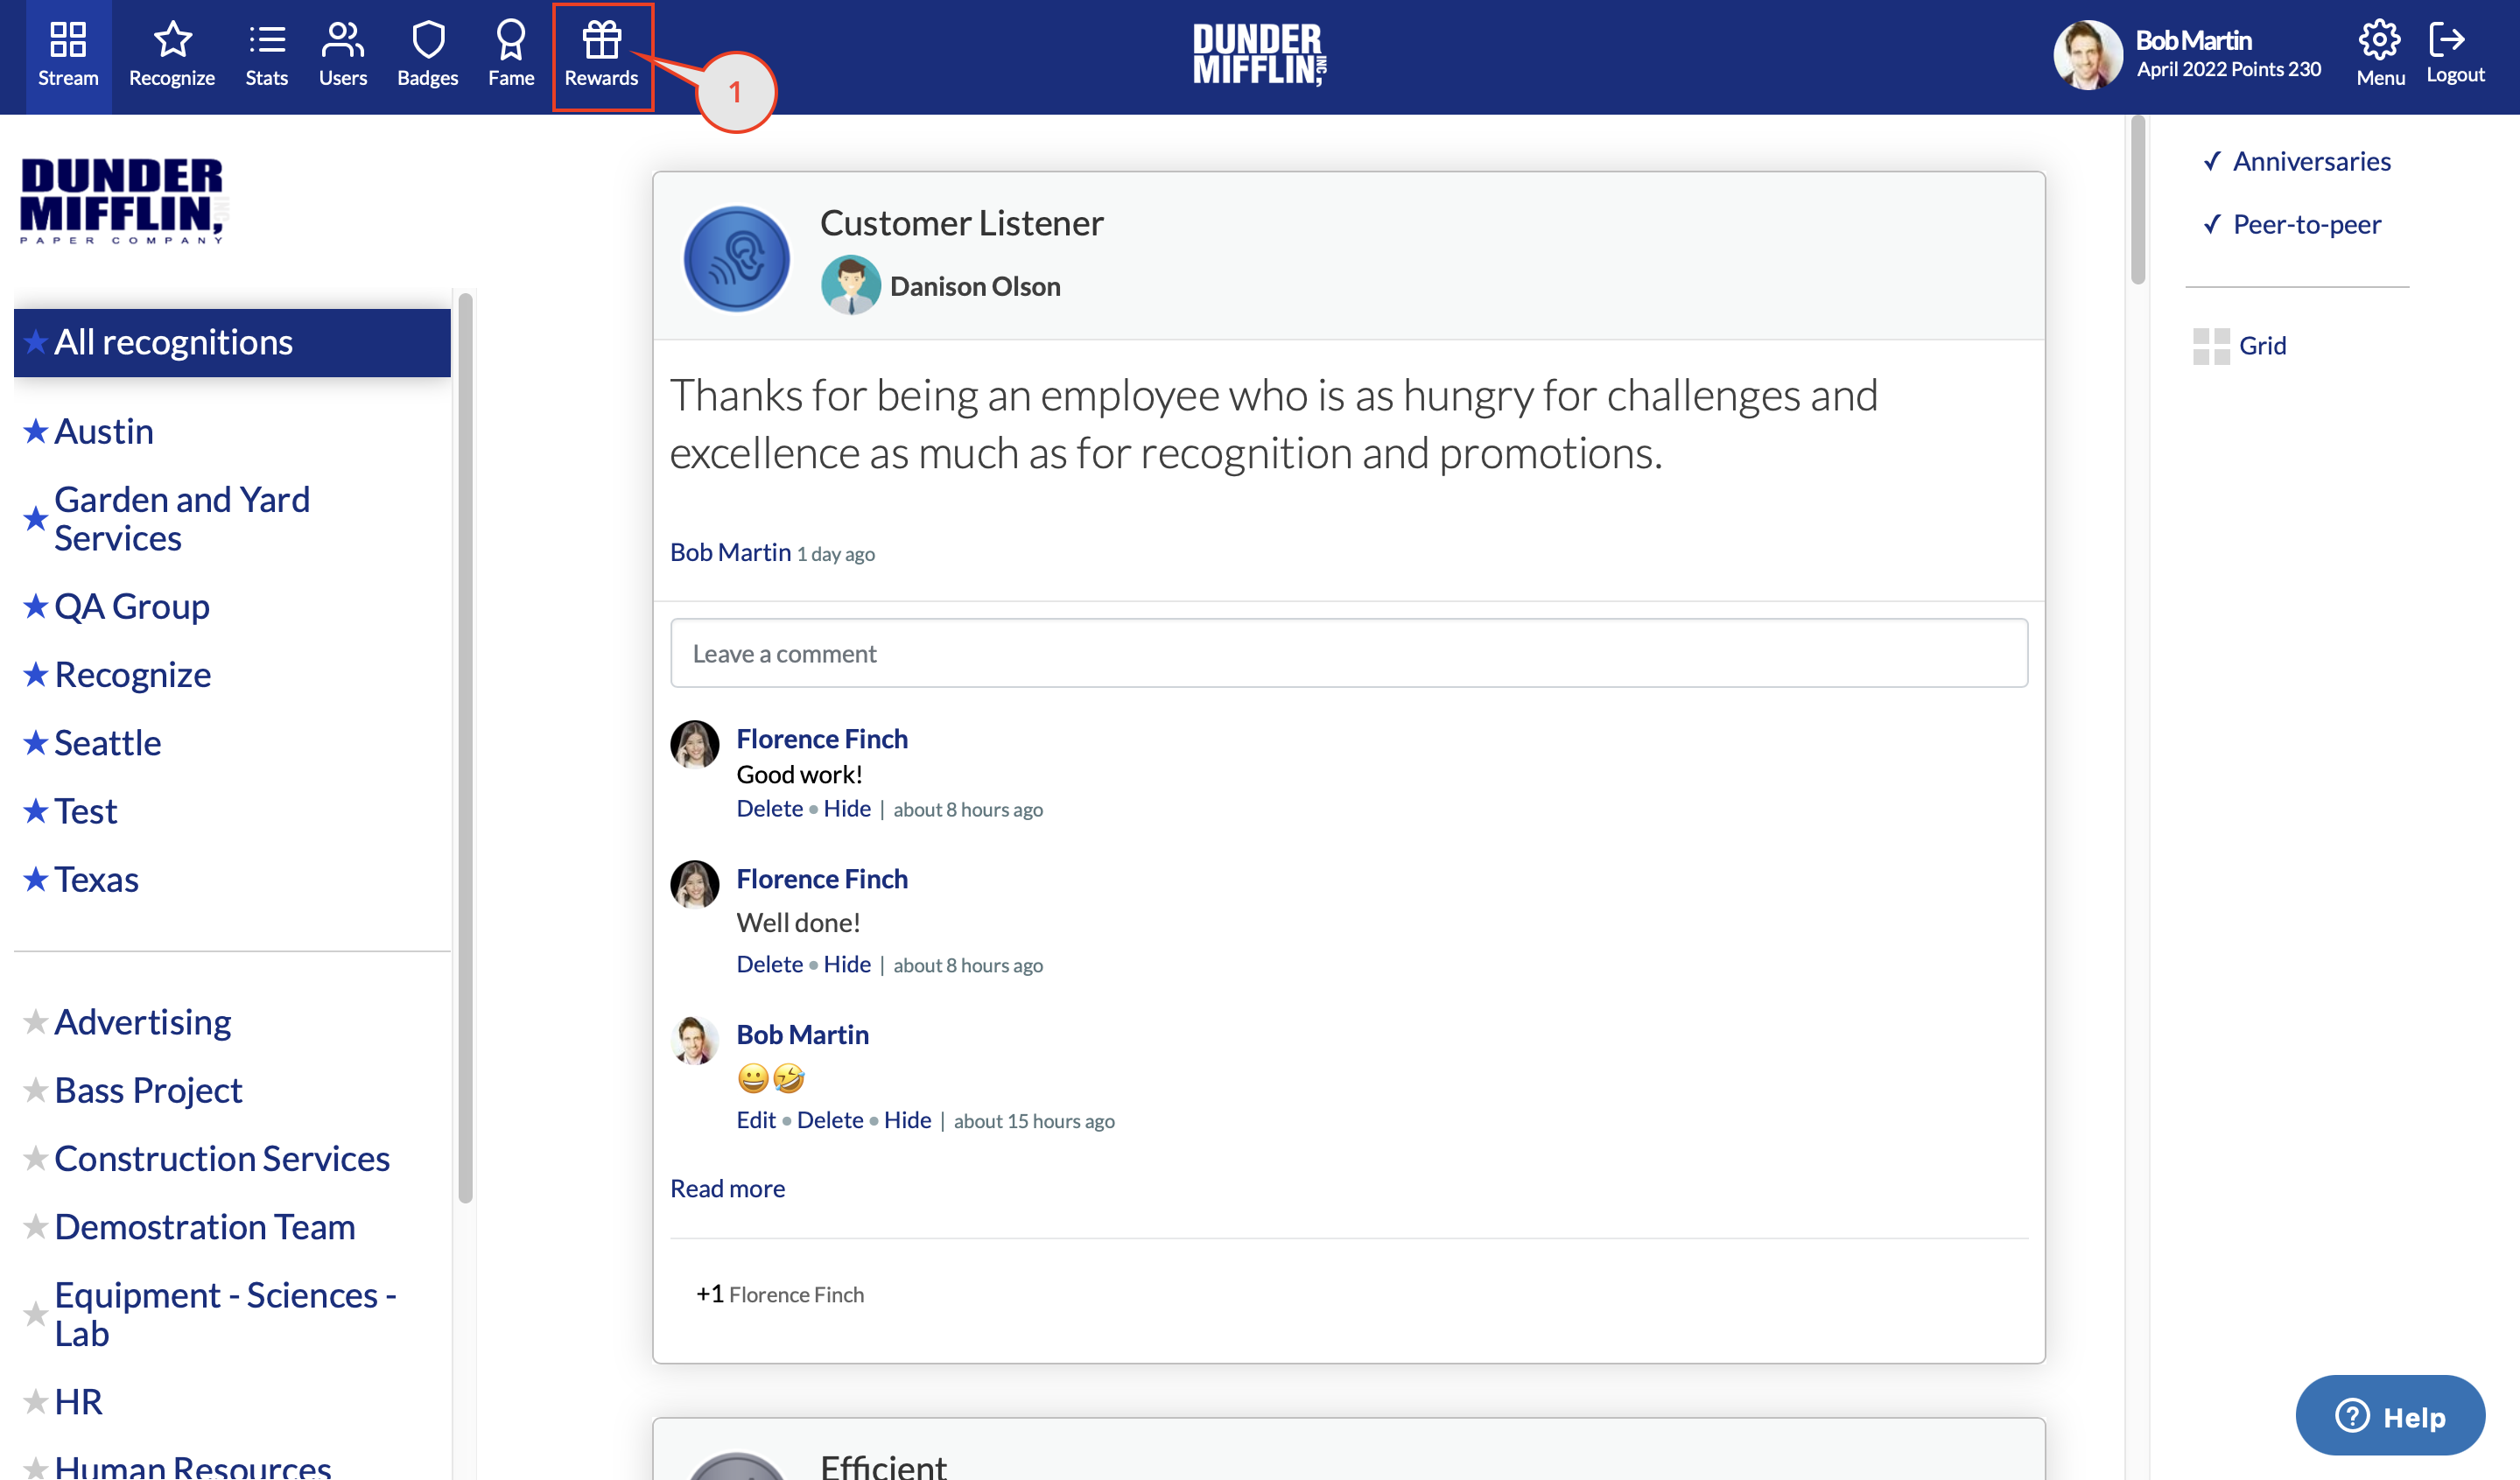Click the Customer Listener badge icon
Screen dimensions: 2520x1480
[737, 259]
